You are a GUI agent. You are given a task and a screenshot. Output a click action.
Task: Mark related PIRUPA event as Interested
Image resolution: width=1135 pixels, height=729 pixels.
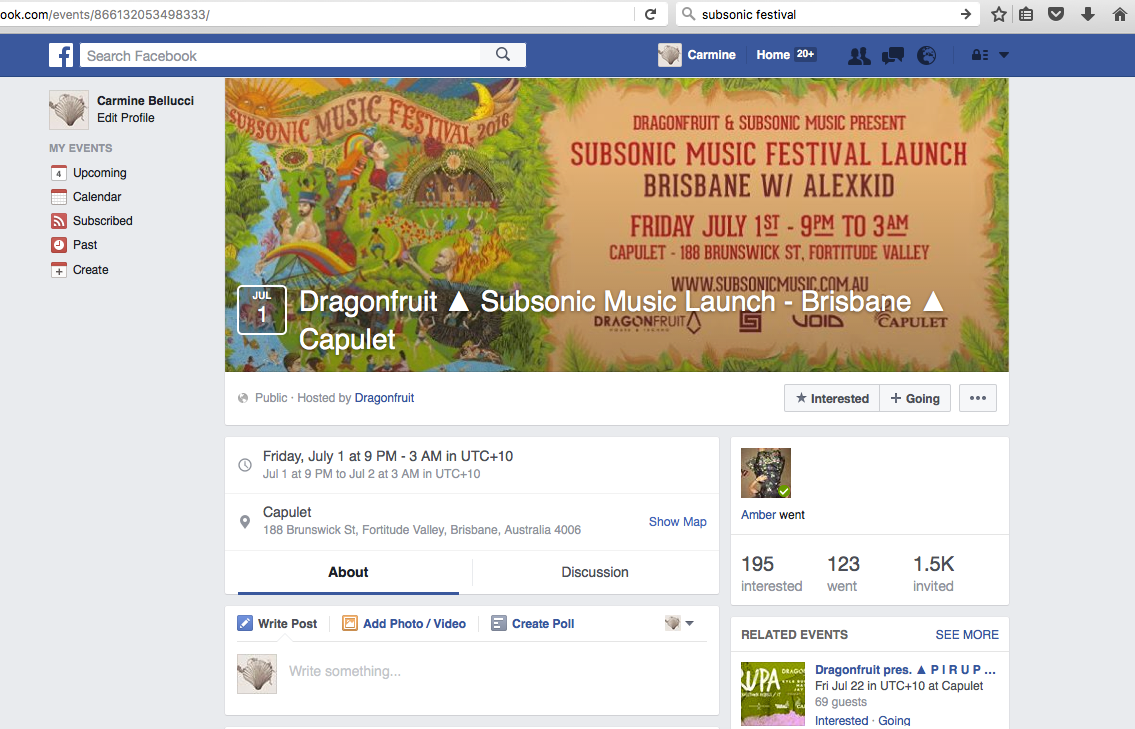pos(841,720)
